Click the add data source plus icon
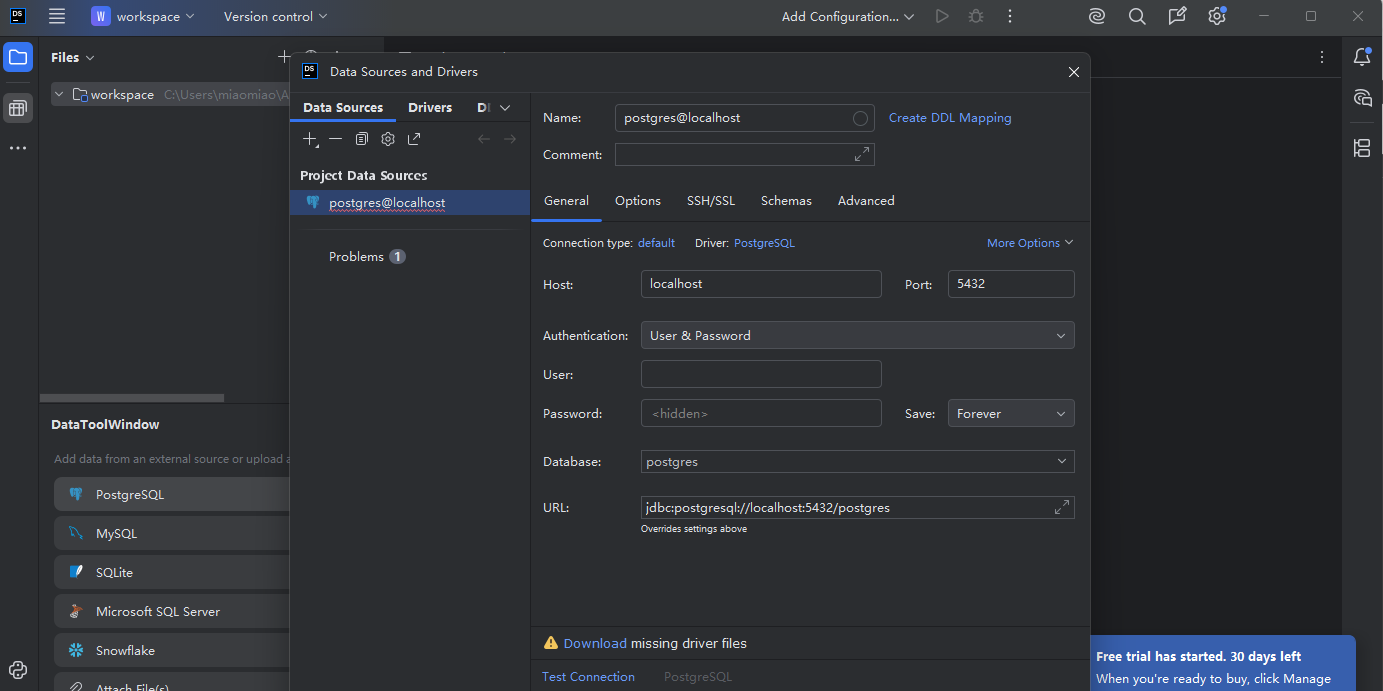The image size is (1383, 691). pos(310,139)
